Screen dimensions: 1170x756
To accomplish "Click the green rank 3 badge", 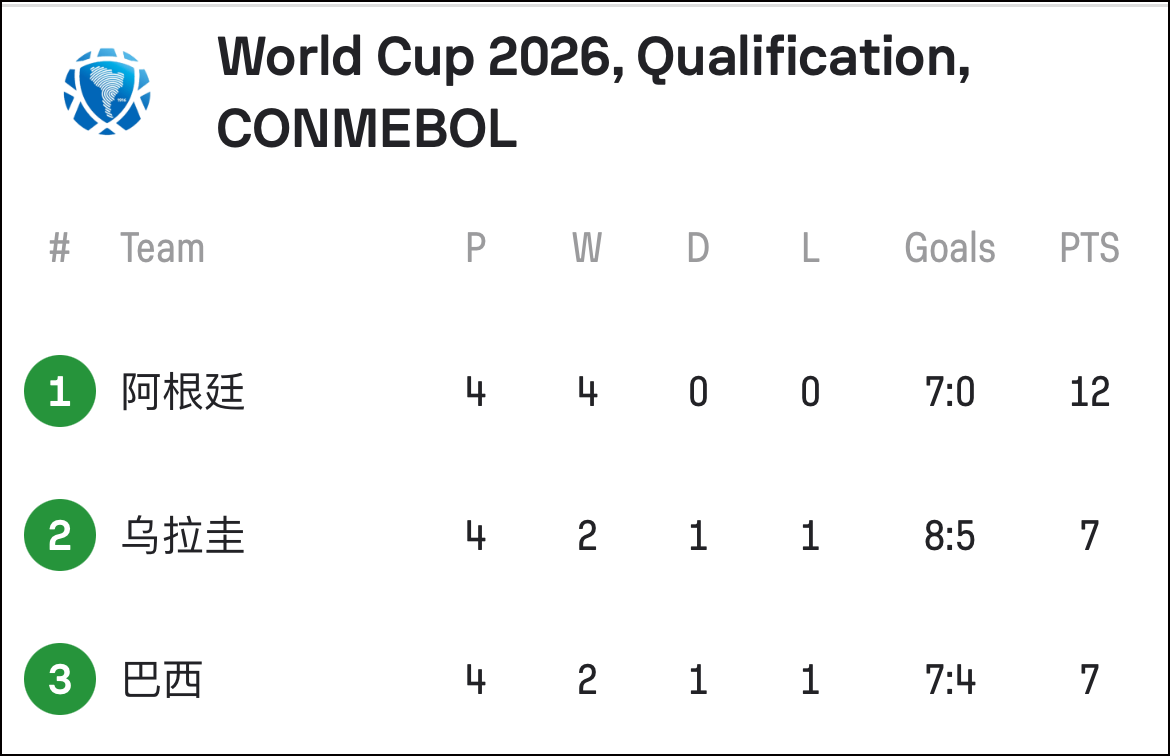I will (60, 679).
